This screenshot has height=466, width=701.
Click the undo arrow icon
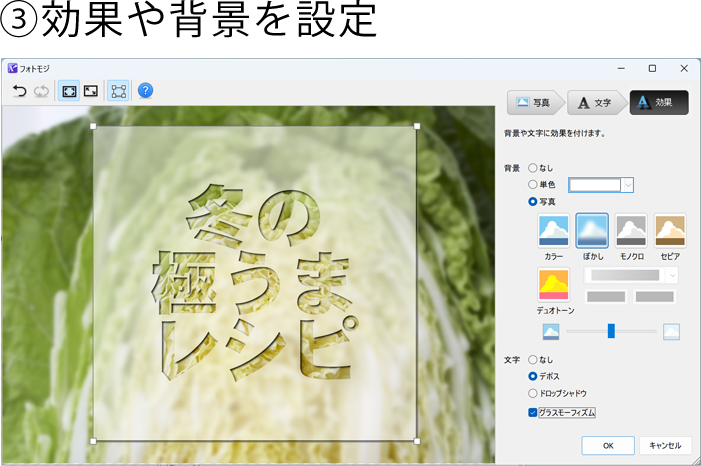[x=19, y=91]
